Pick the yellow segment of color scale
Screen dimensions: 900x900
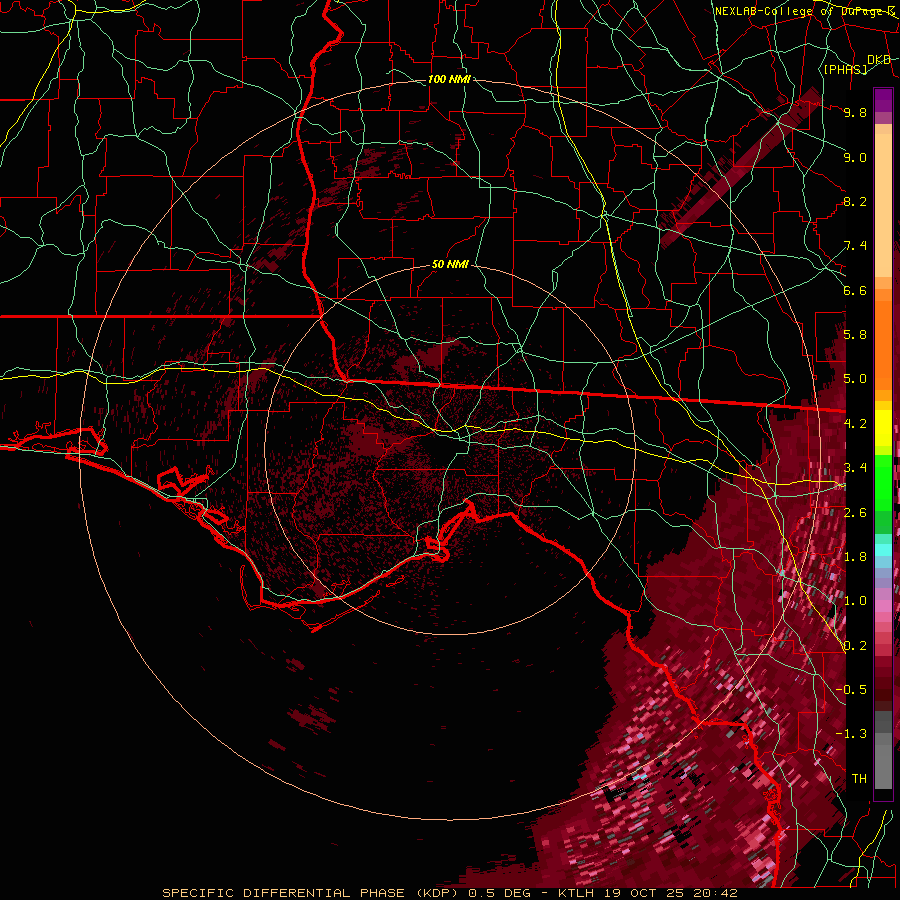883,428
